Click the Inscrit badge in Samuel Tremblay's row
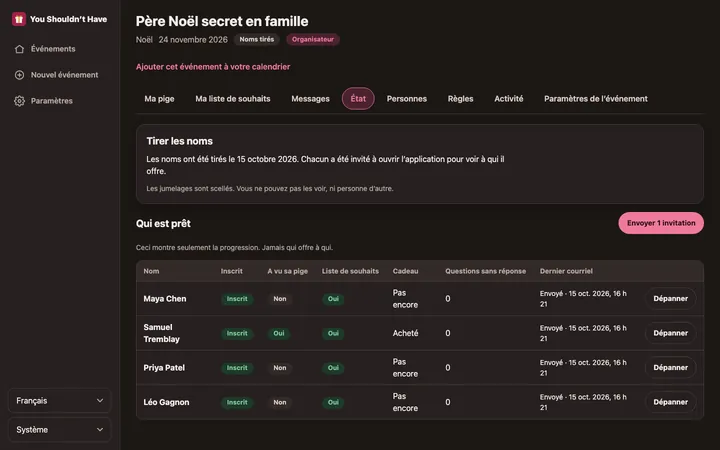This screenshot has width=720, height=450. coord(237,333)
